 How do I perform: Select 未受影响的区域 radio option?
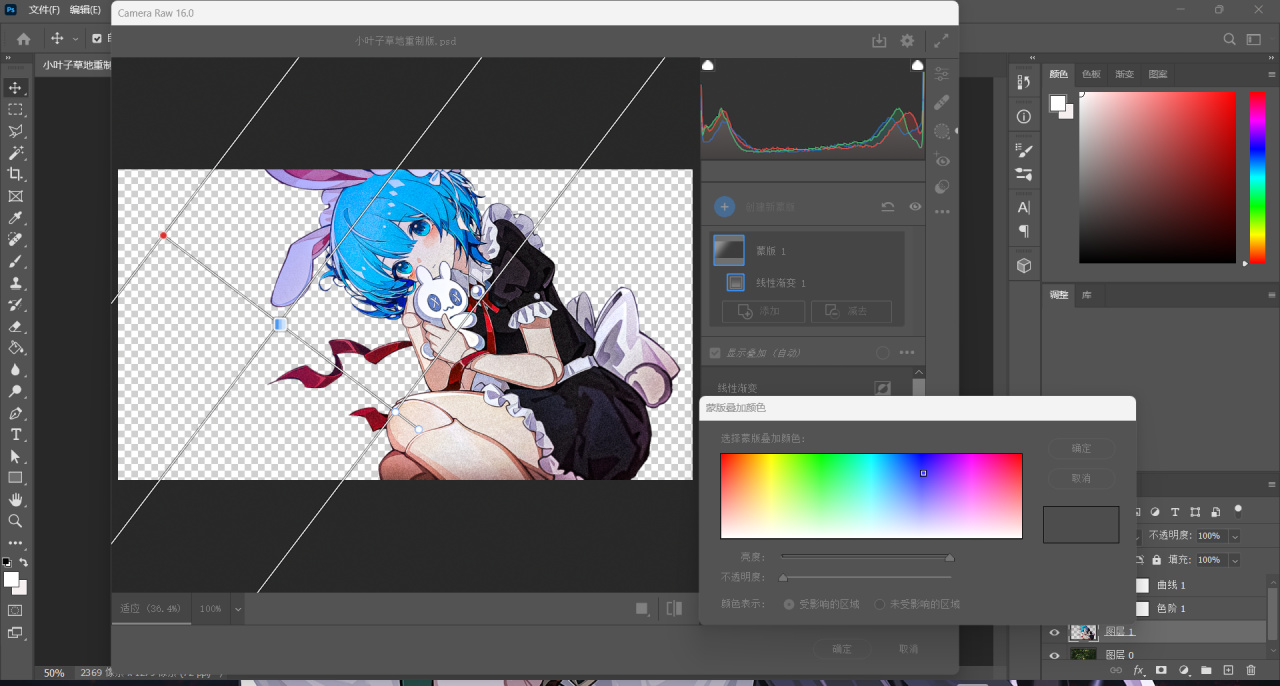[880, 604]
